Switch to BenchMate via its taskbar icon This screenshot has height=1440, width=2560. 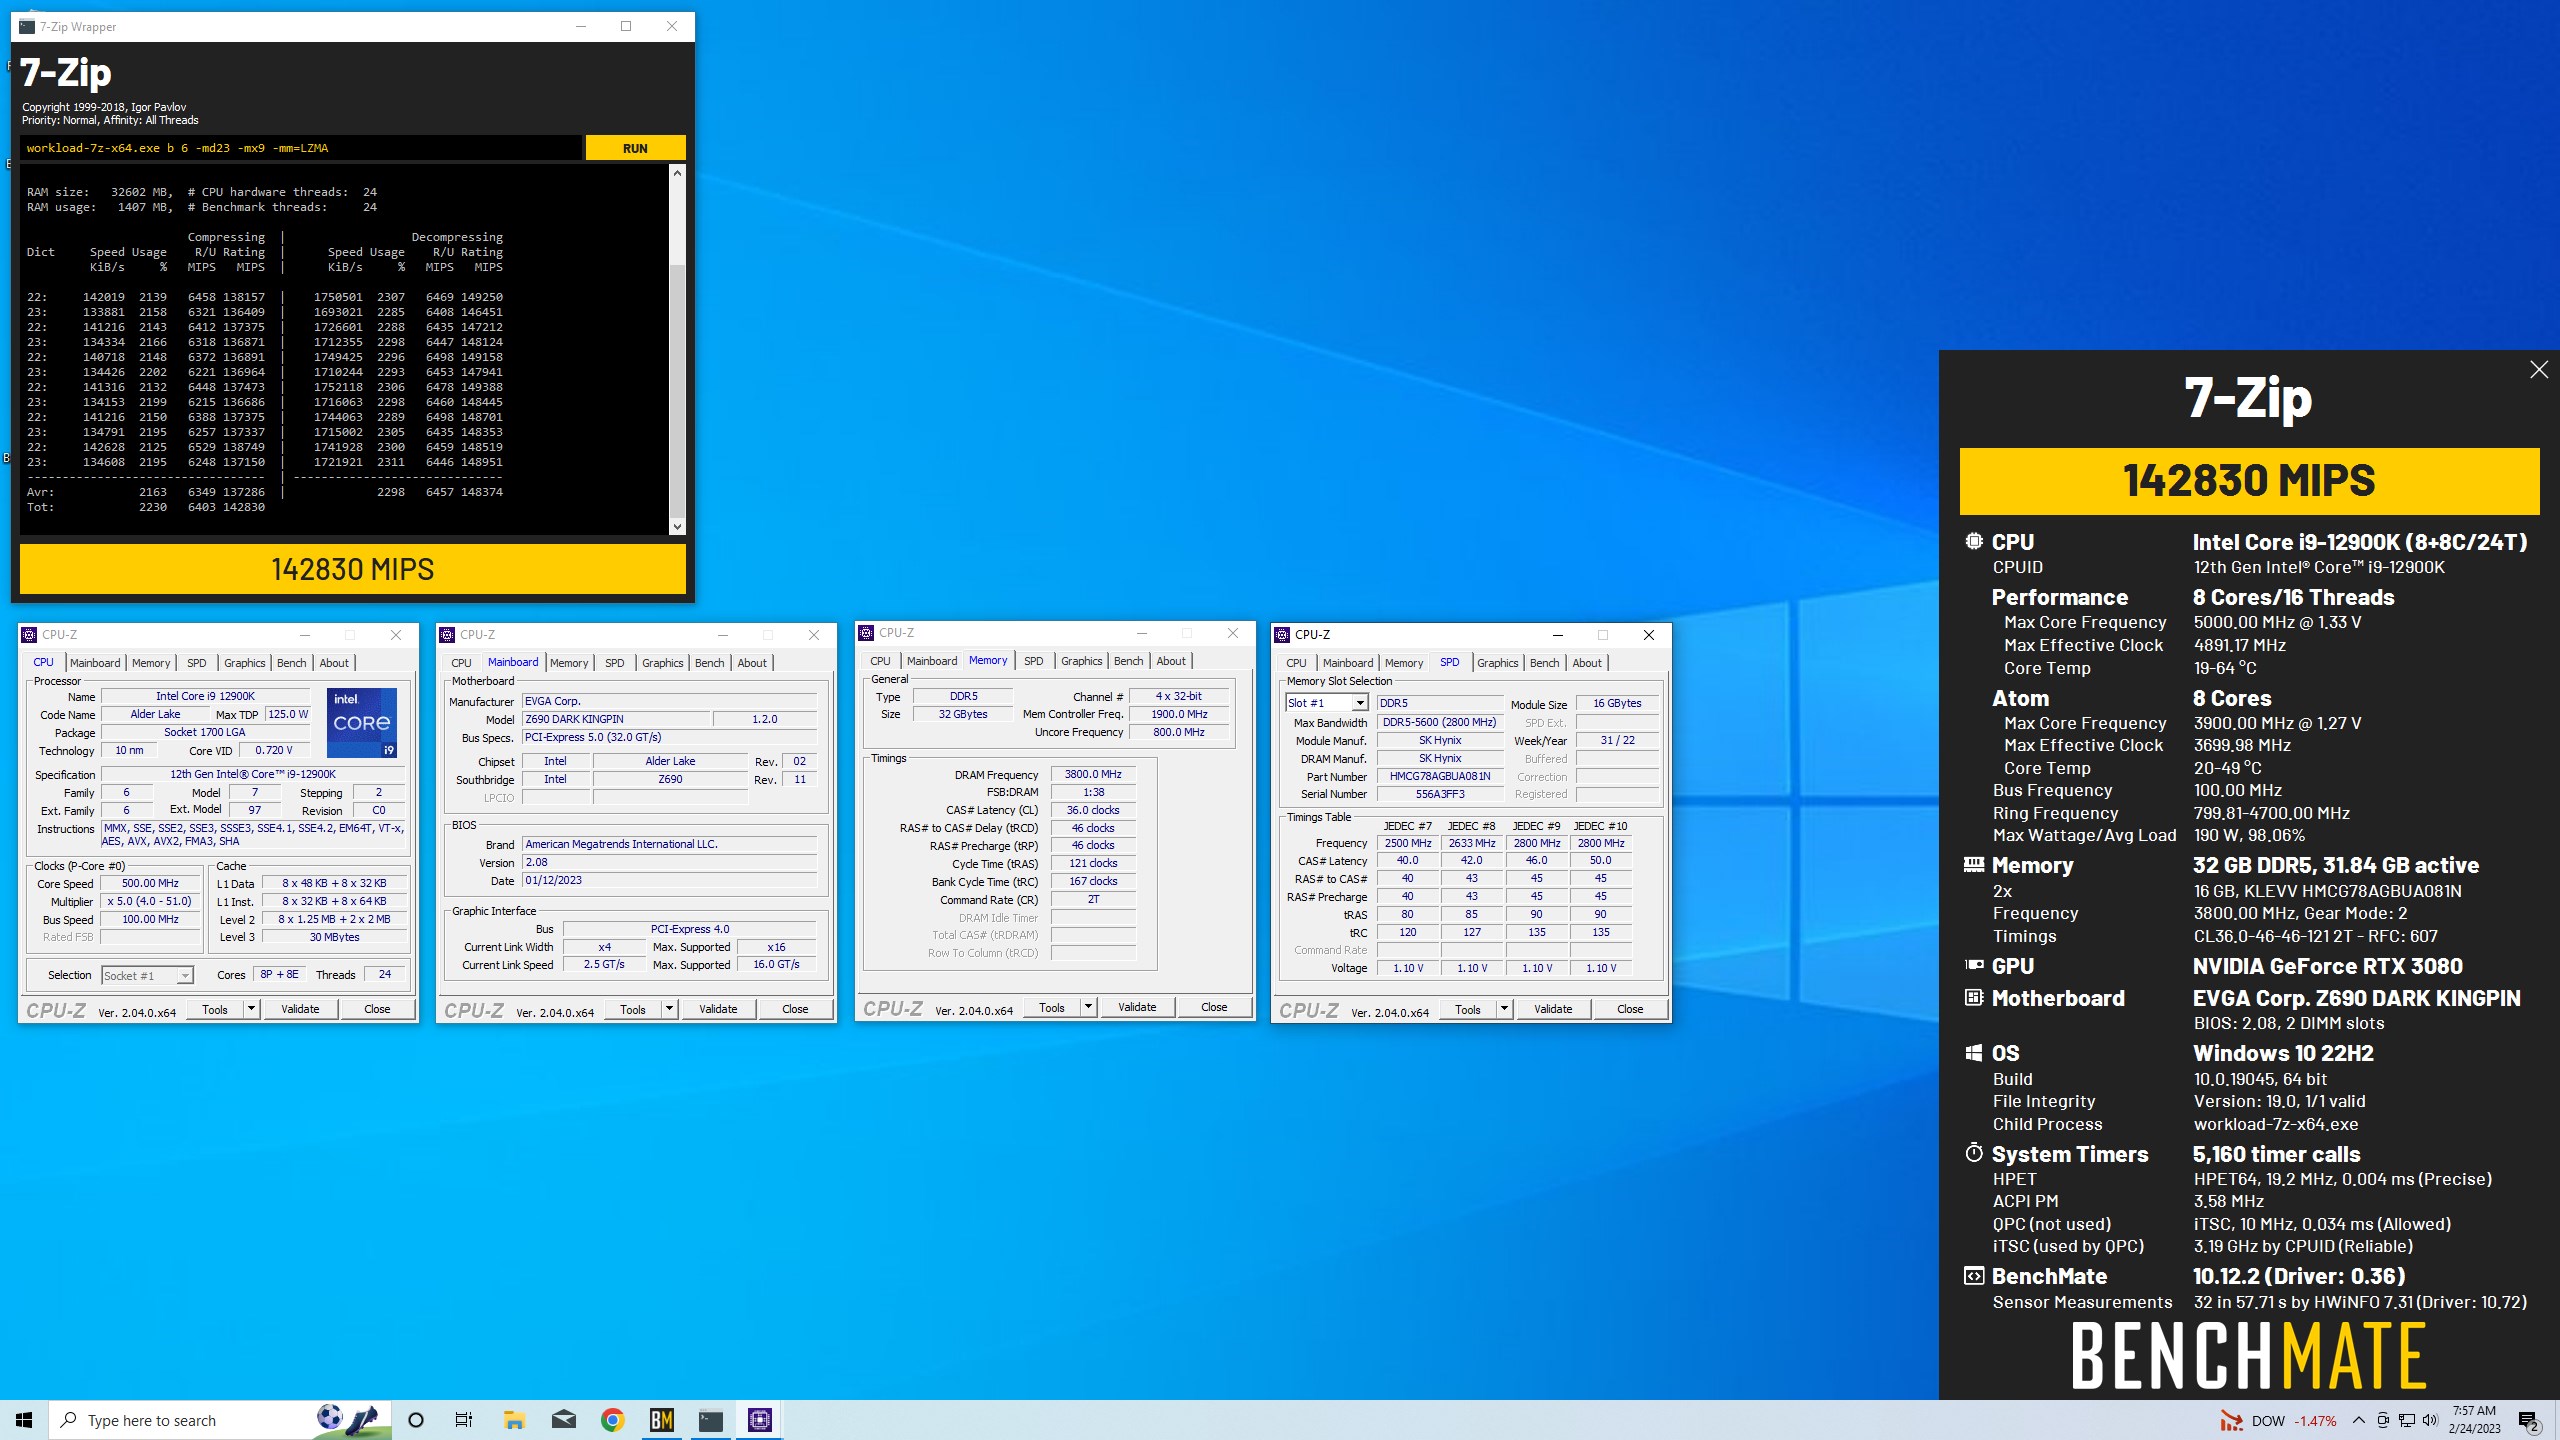661,1420
